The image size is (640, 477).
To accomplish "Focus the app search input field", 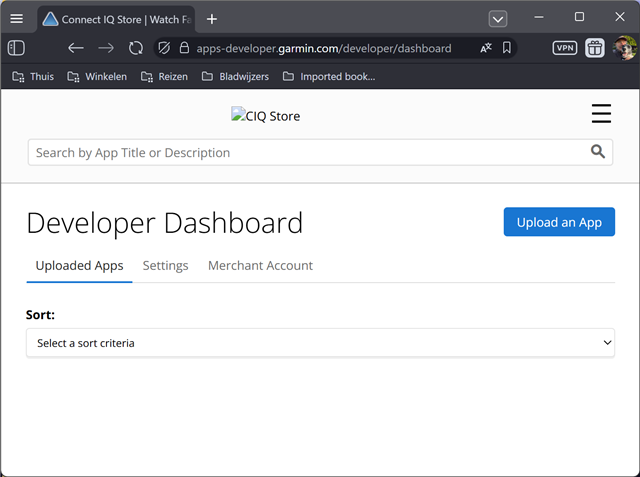I will click(x=300, y=152).
